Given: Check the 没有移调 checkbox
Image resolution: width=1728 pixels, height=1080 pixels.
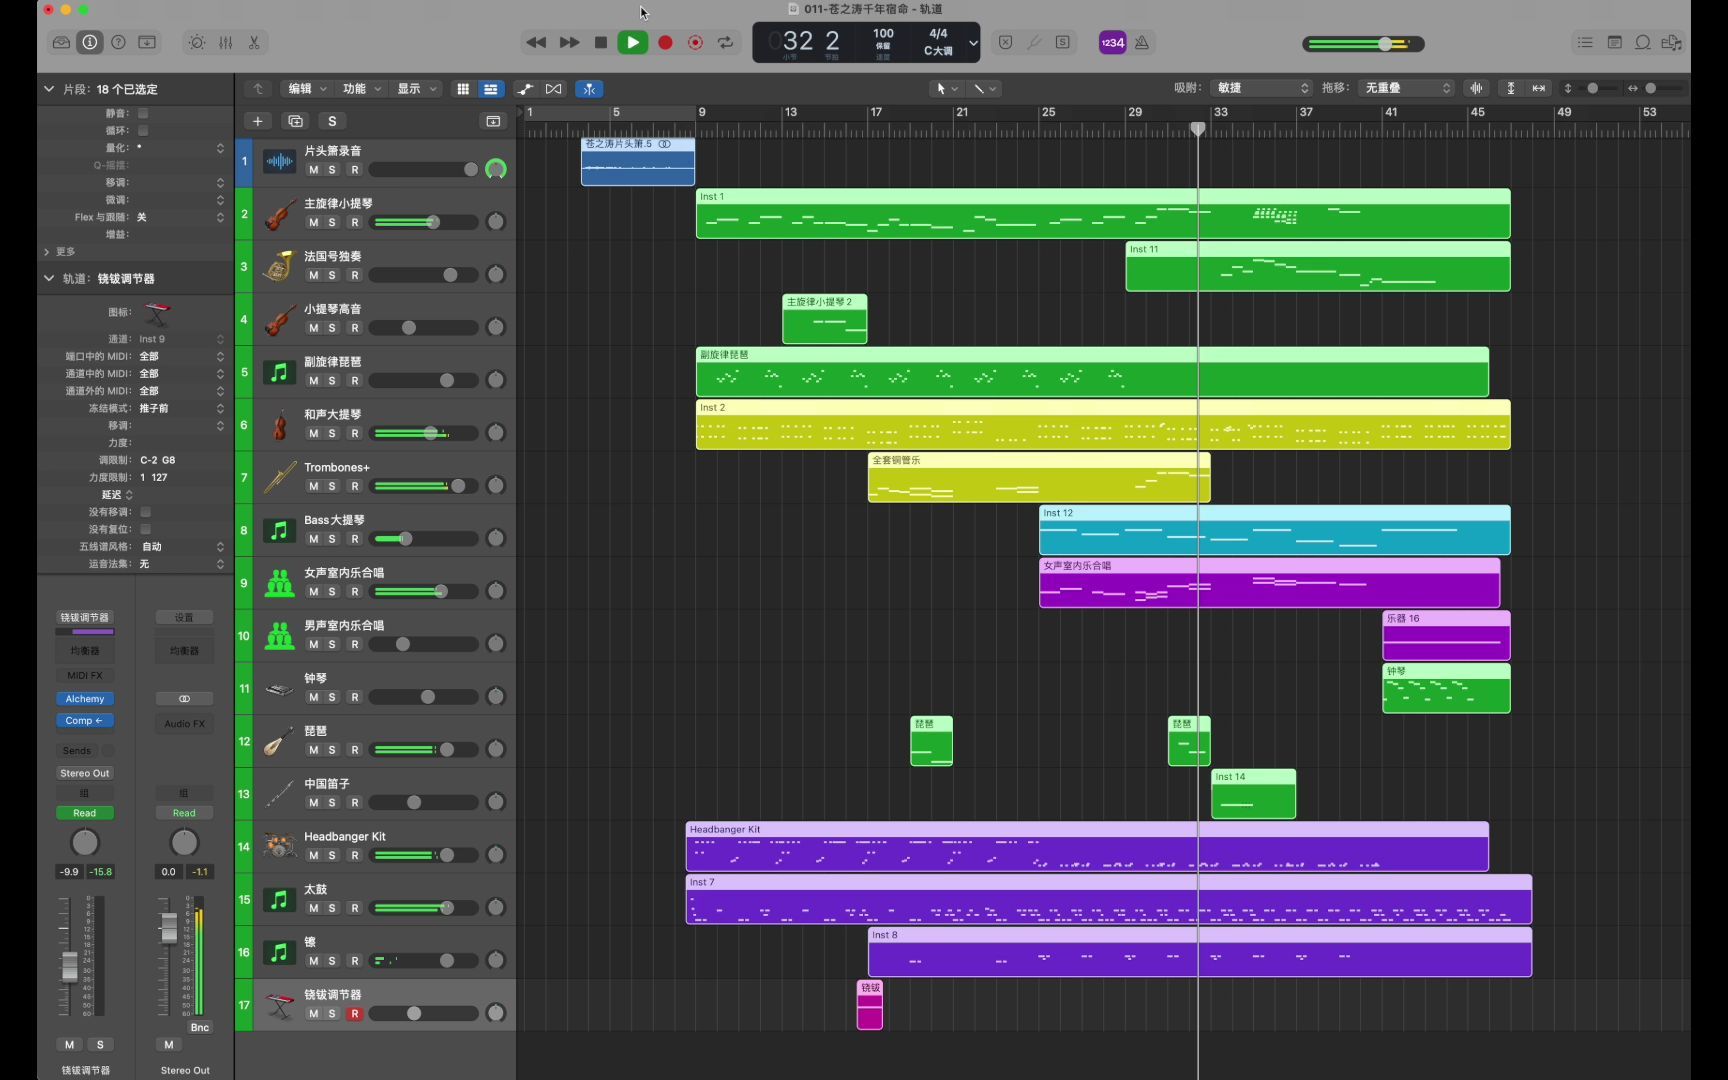Looking at the screenshot, I should click(145, 512).
